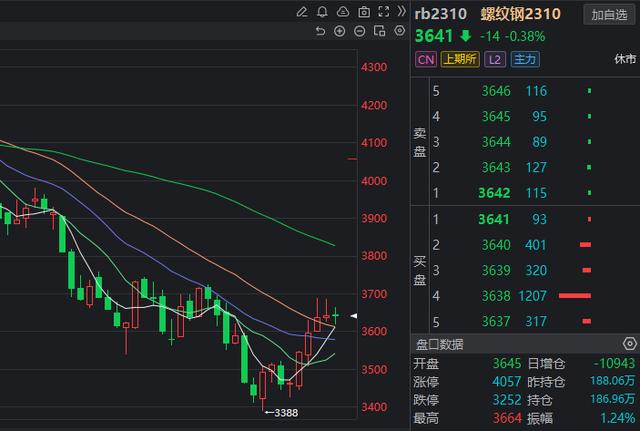
Task: Click the 3388 low price marker
Action: 285,412
